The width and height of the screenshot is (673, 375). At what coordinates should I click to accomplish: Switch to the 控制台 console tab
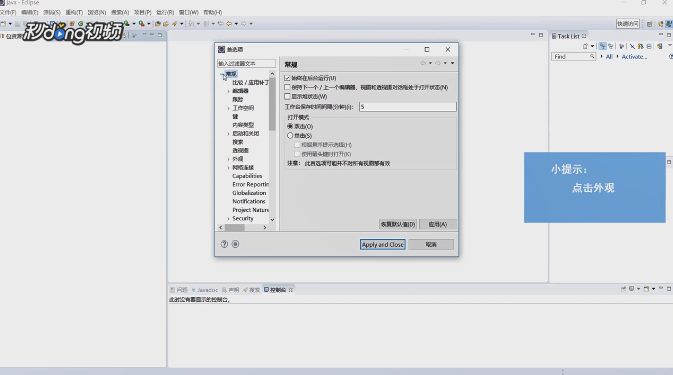pyautogui.click(x=278, y=290)
